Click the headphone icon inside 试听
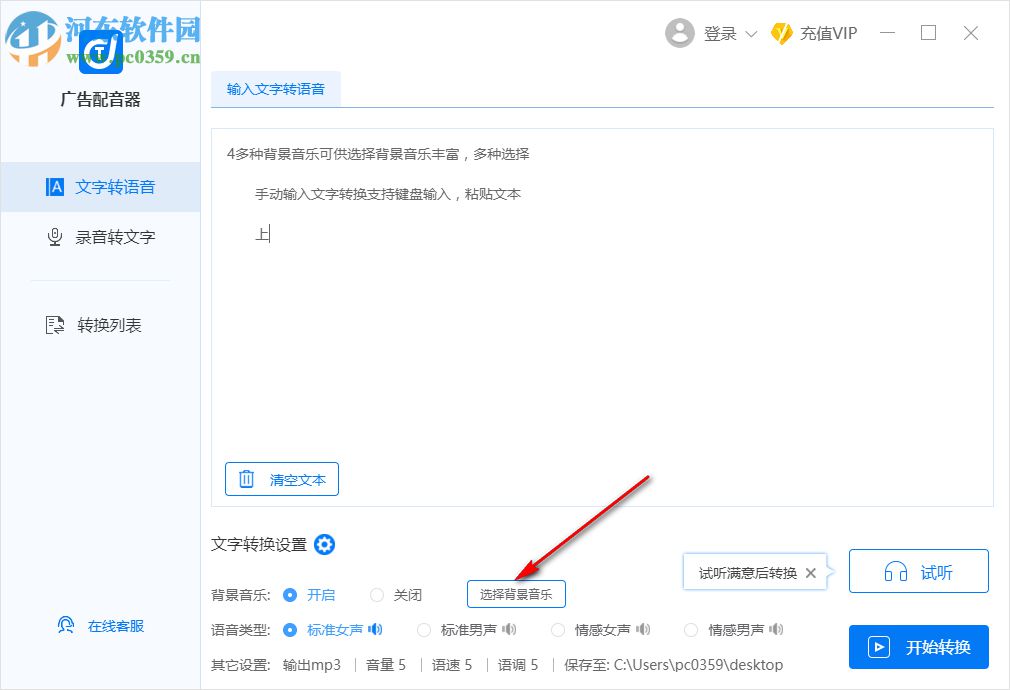1010x690 pixels. click(898, 571)
